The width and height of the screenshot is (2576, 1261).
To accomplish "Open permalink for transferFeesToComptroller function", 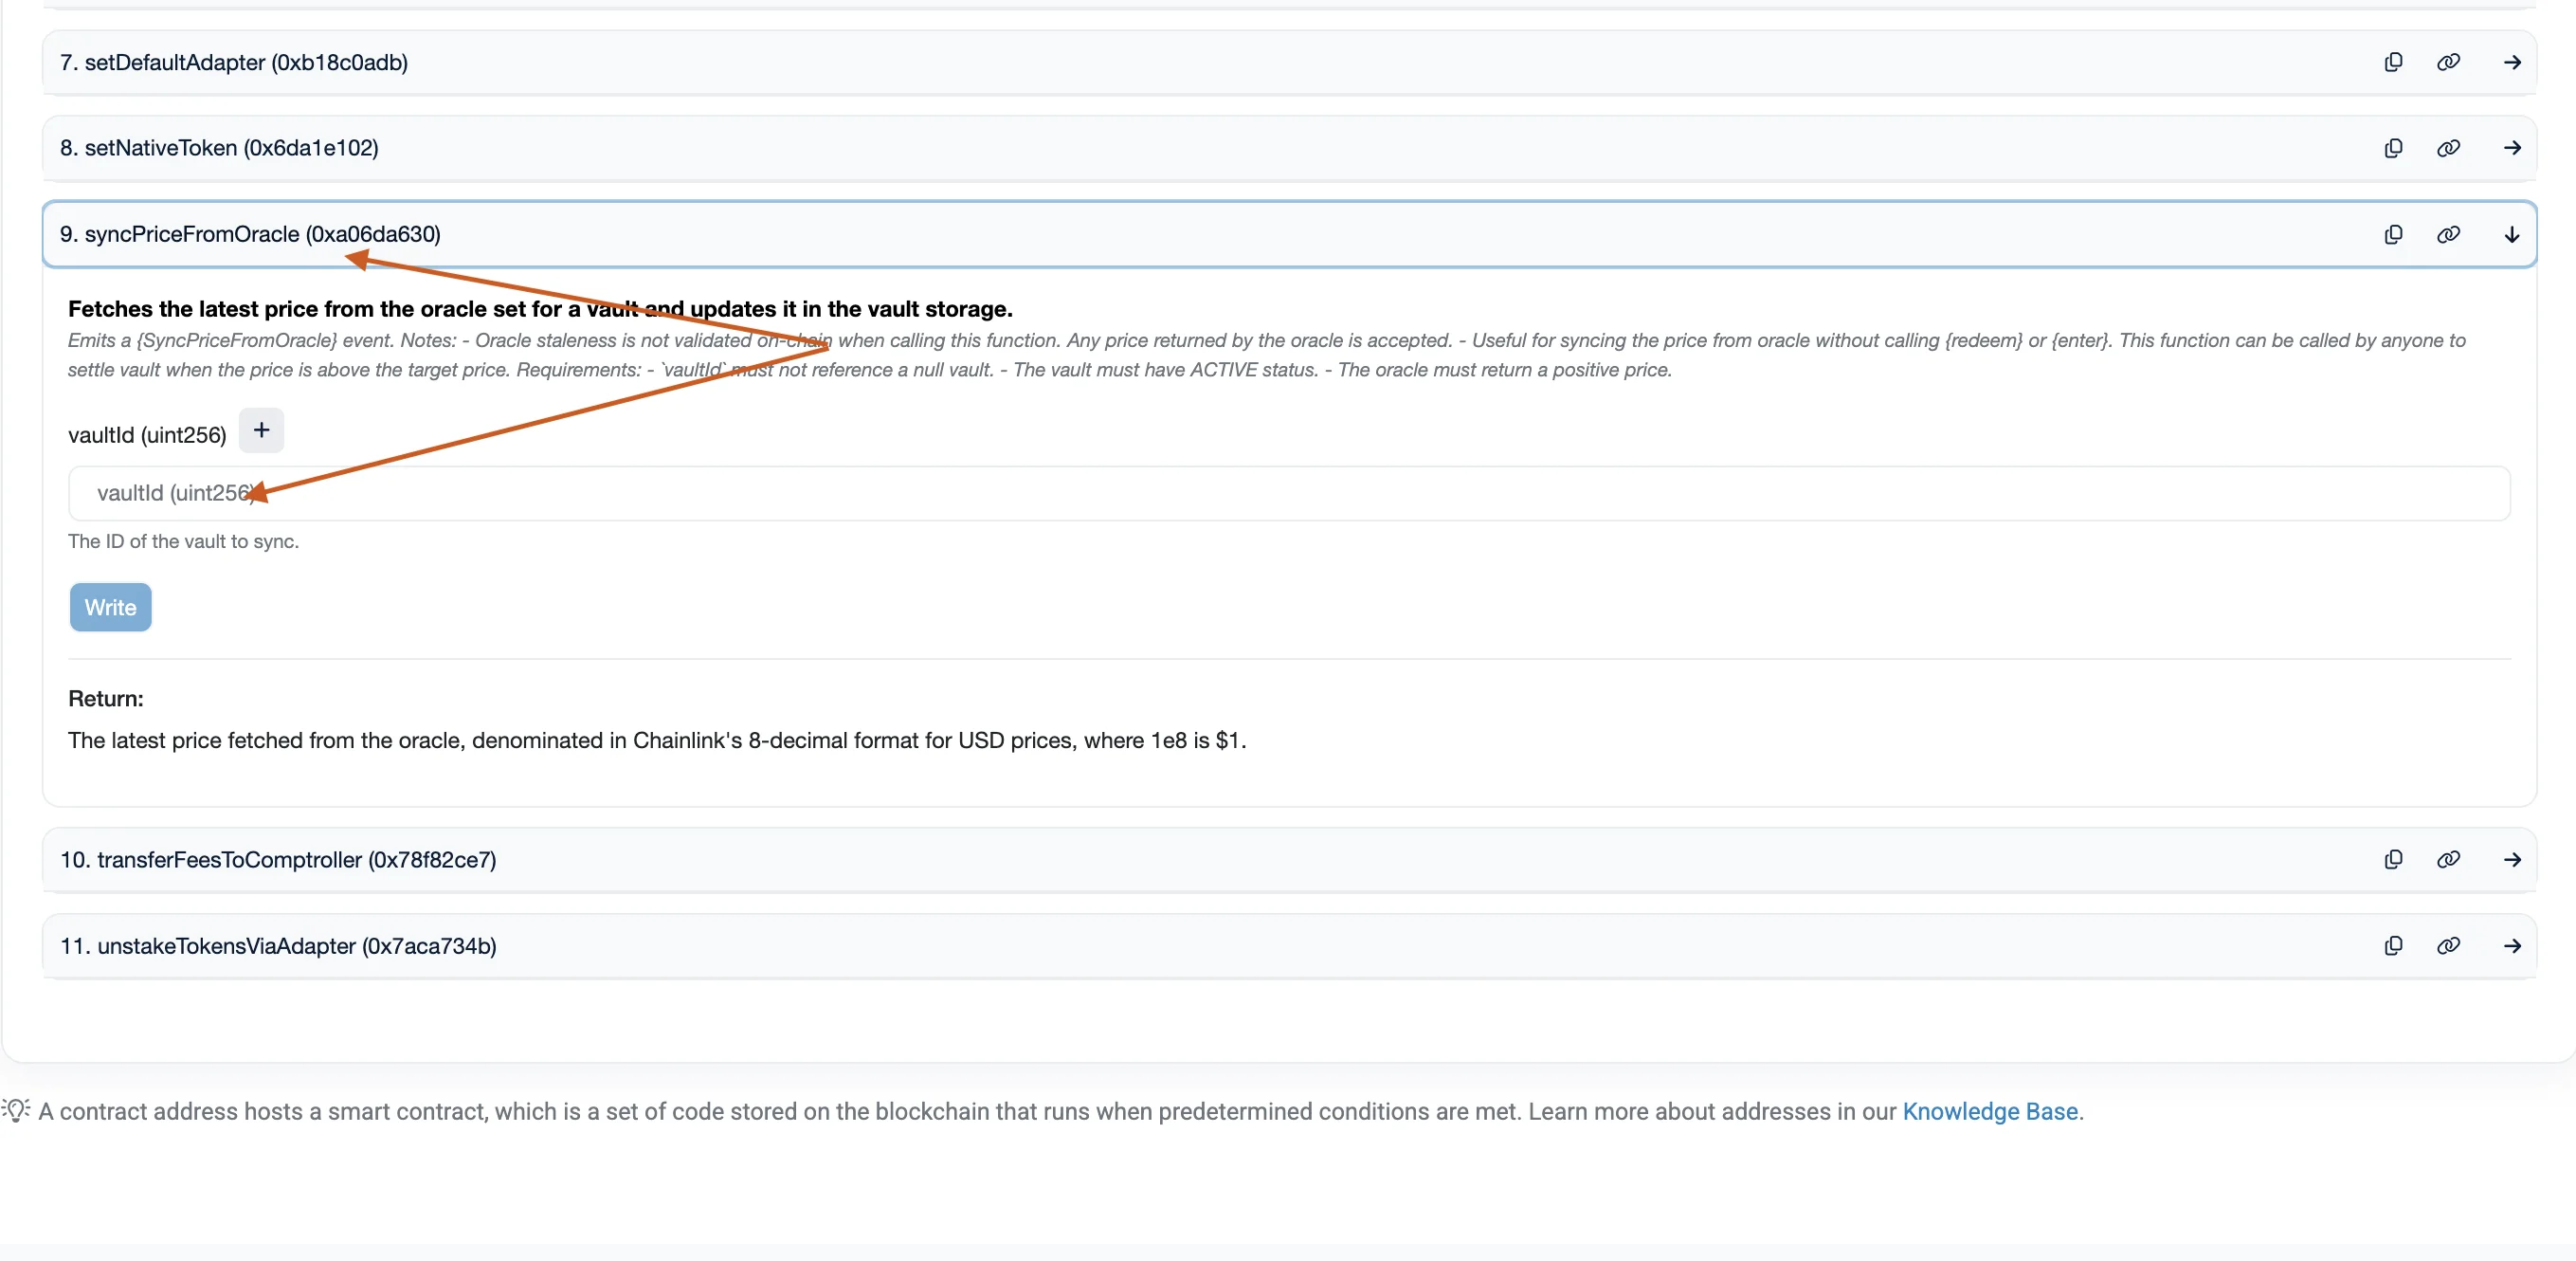I will [2449, 859].
